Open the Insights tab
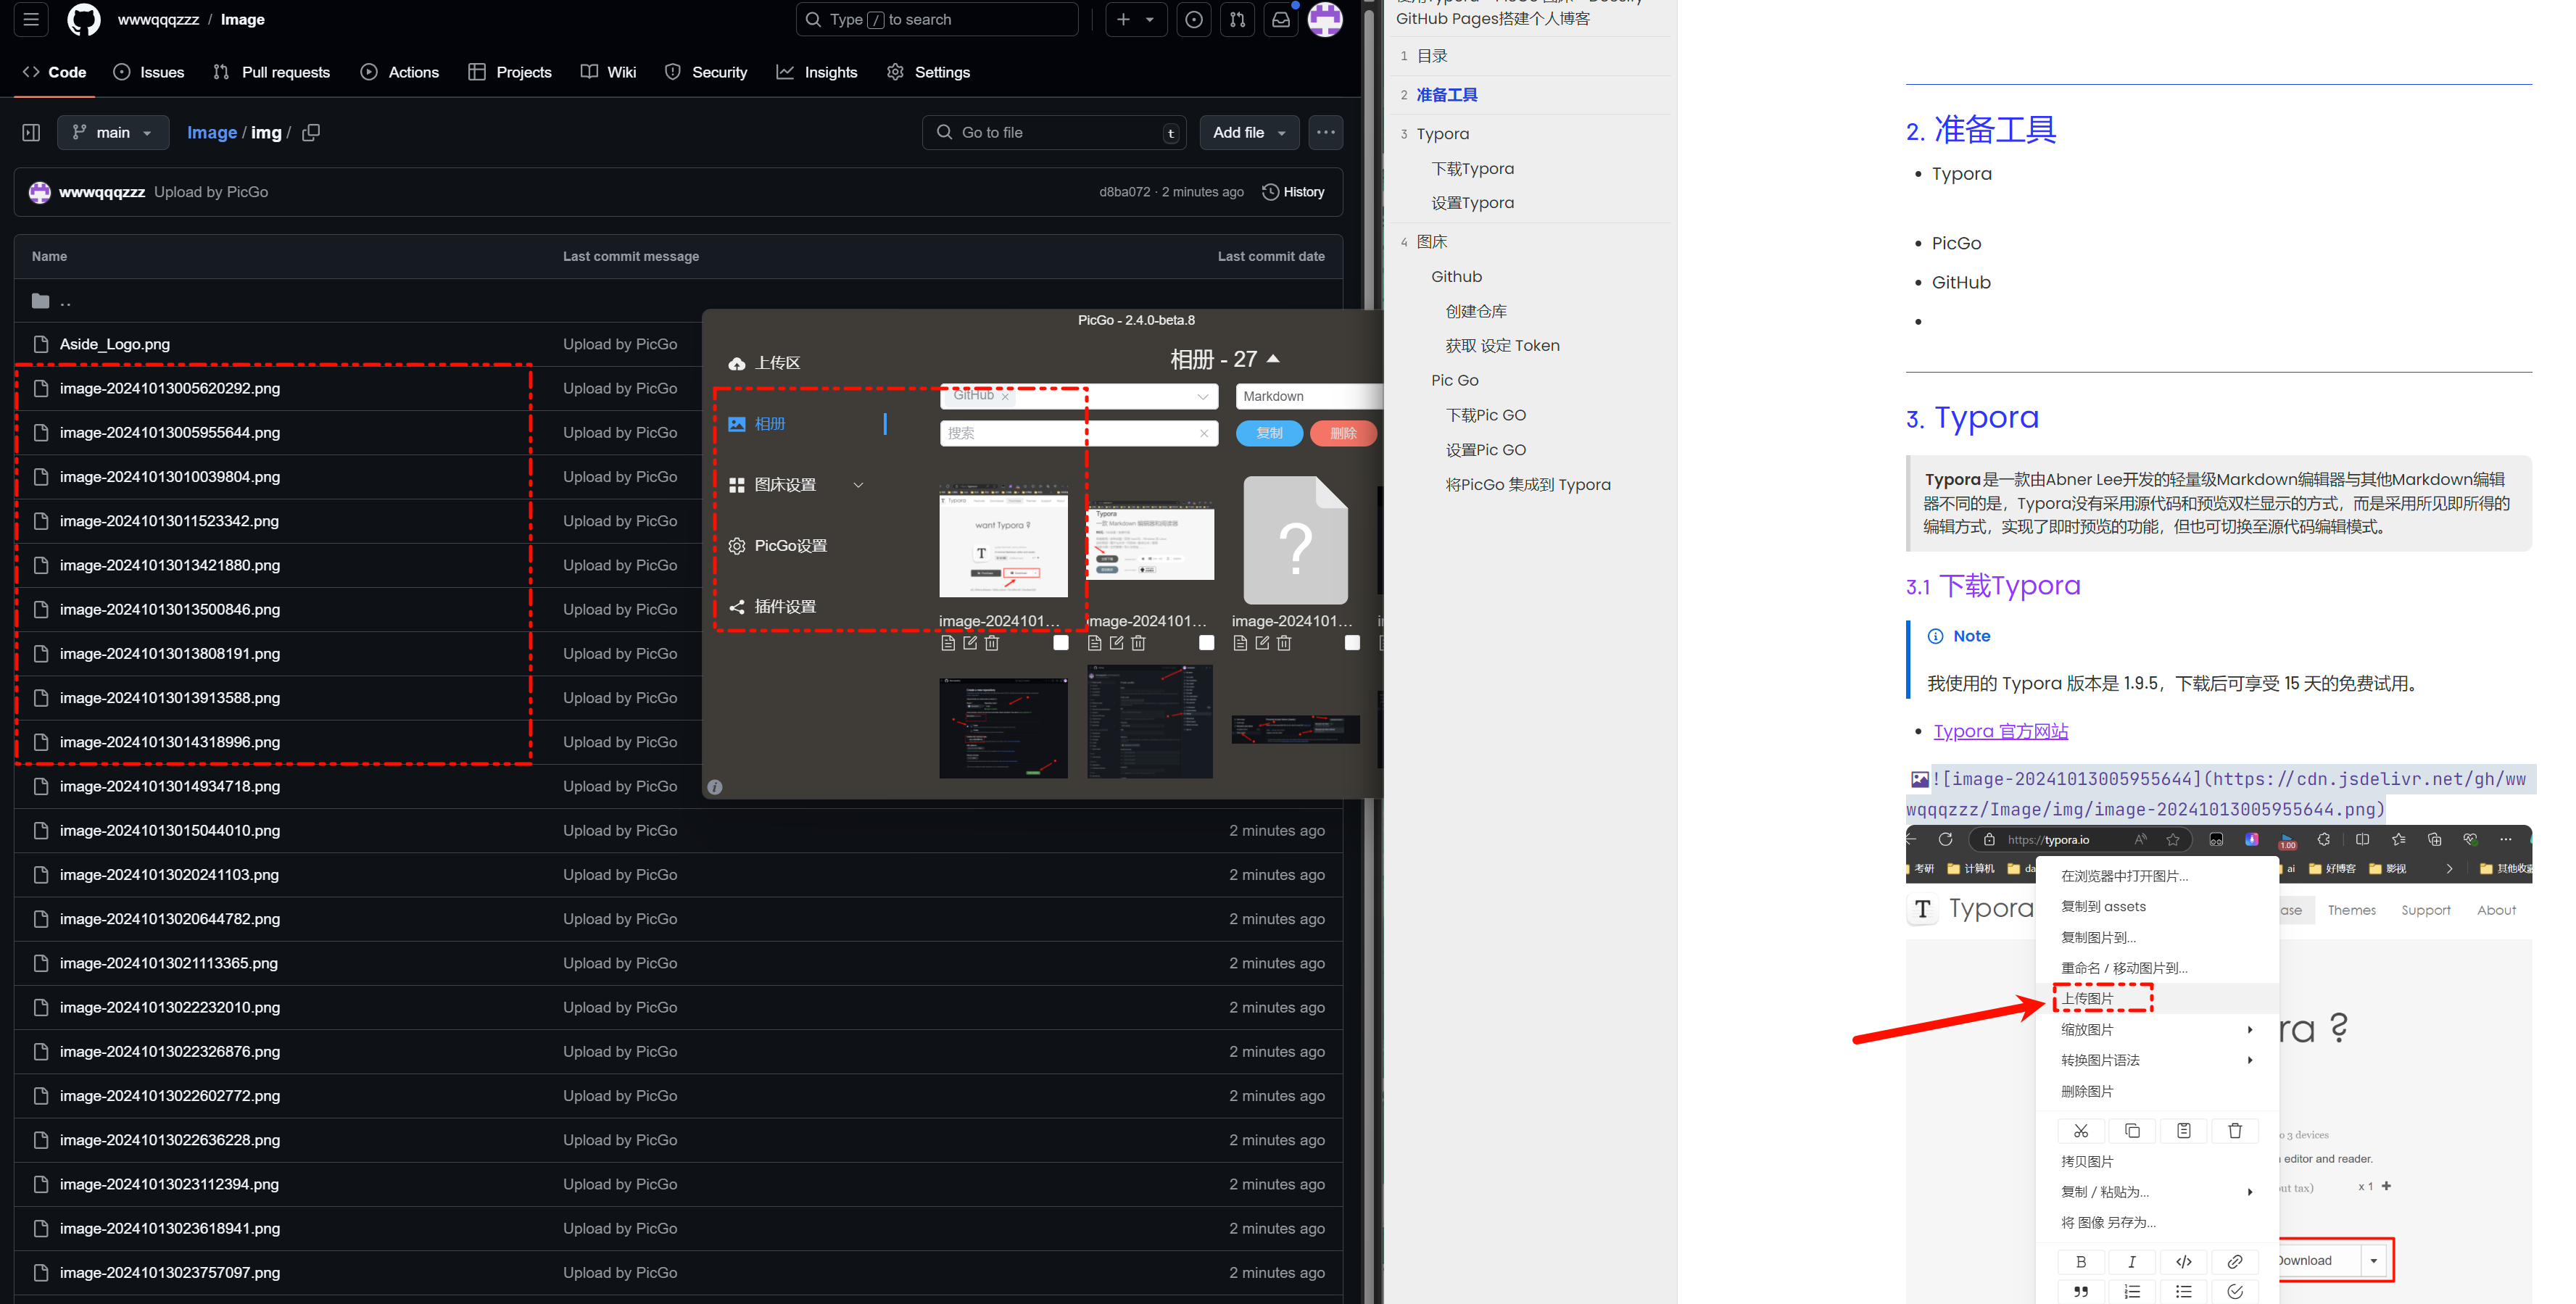 [x=818, y=72]
